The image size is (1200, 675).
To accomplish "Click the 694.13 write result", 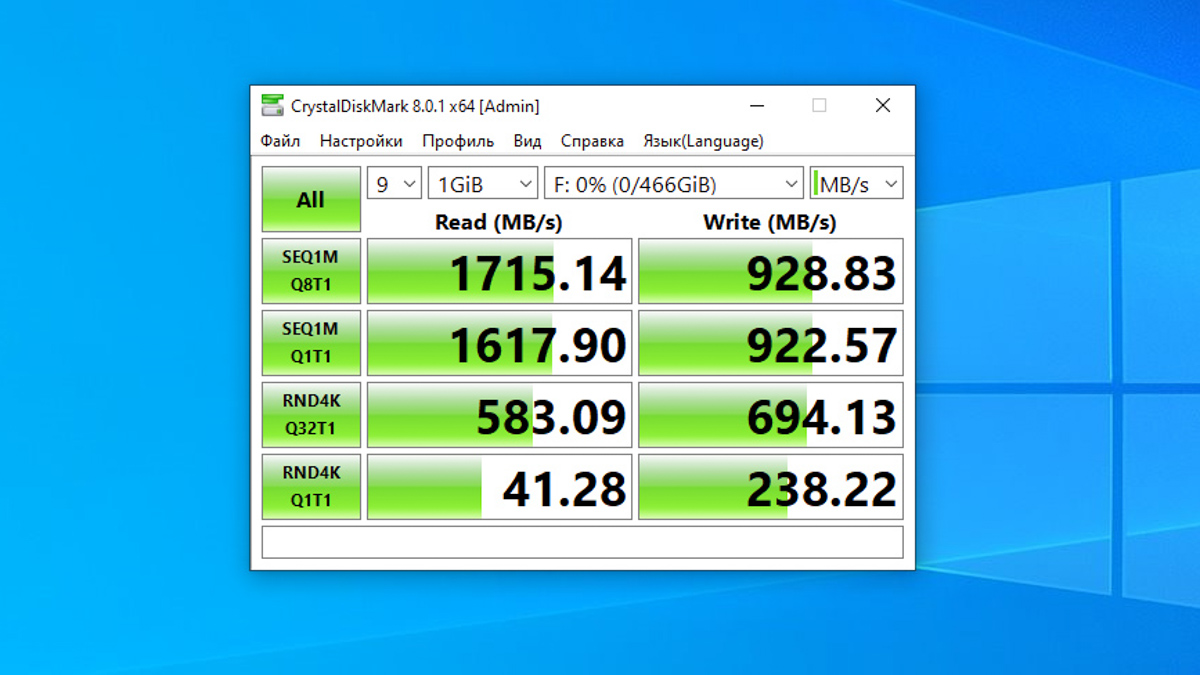I will pos(771,415).
